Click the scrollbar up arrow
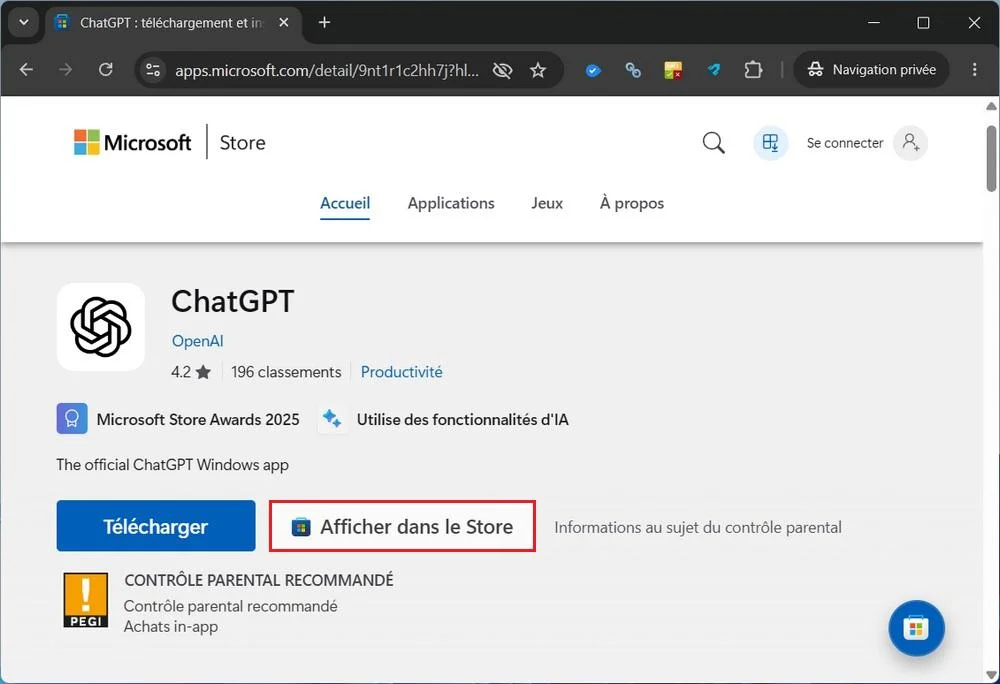Viewport: 1000px width, 684px height. (x=991, y=106)
